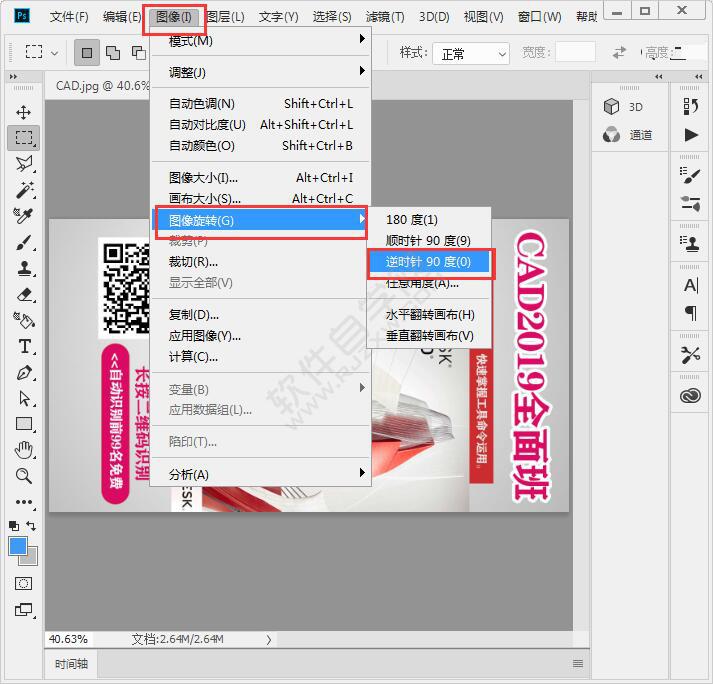Open the Tool Presets panel icon

click(x=690, y=355)
